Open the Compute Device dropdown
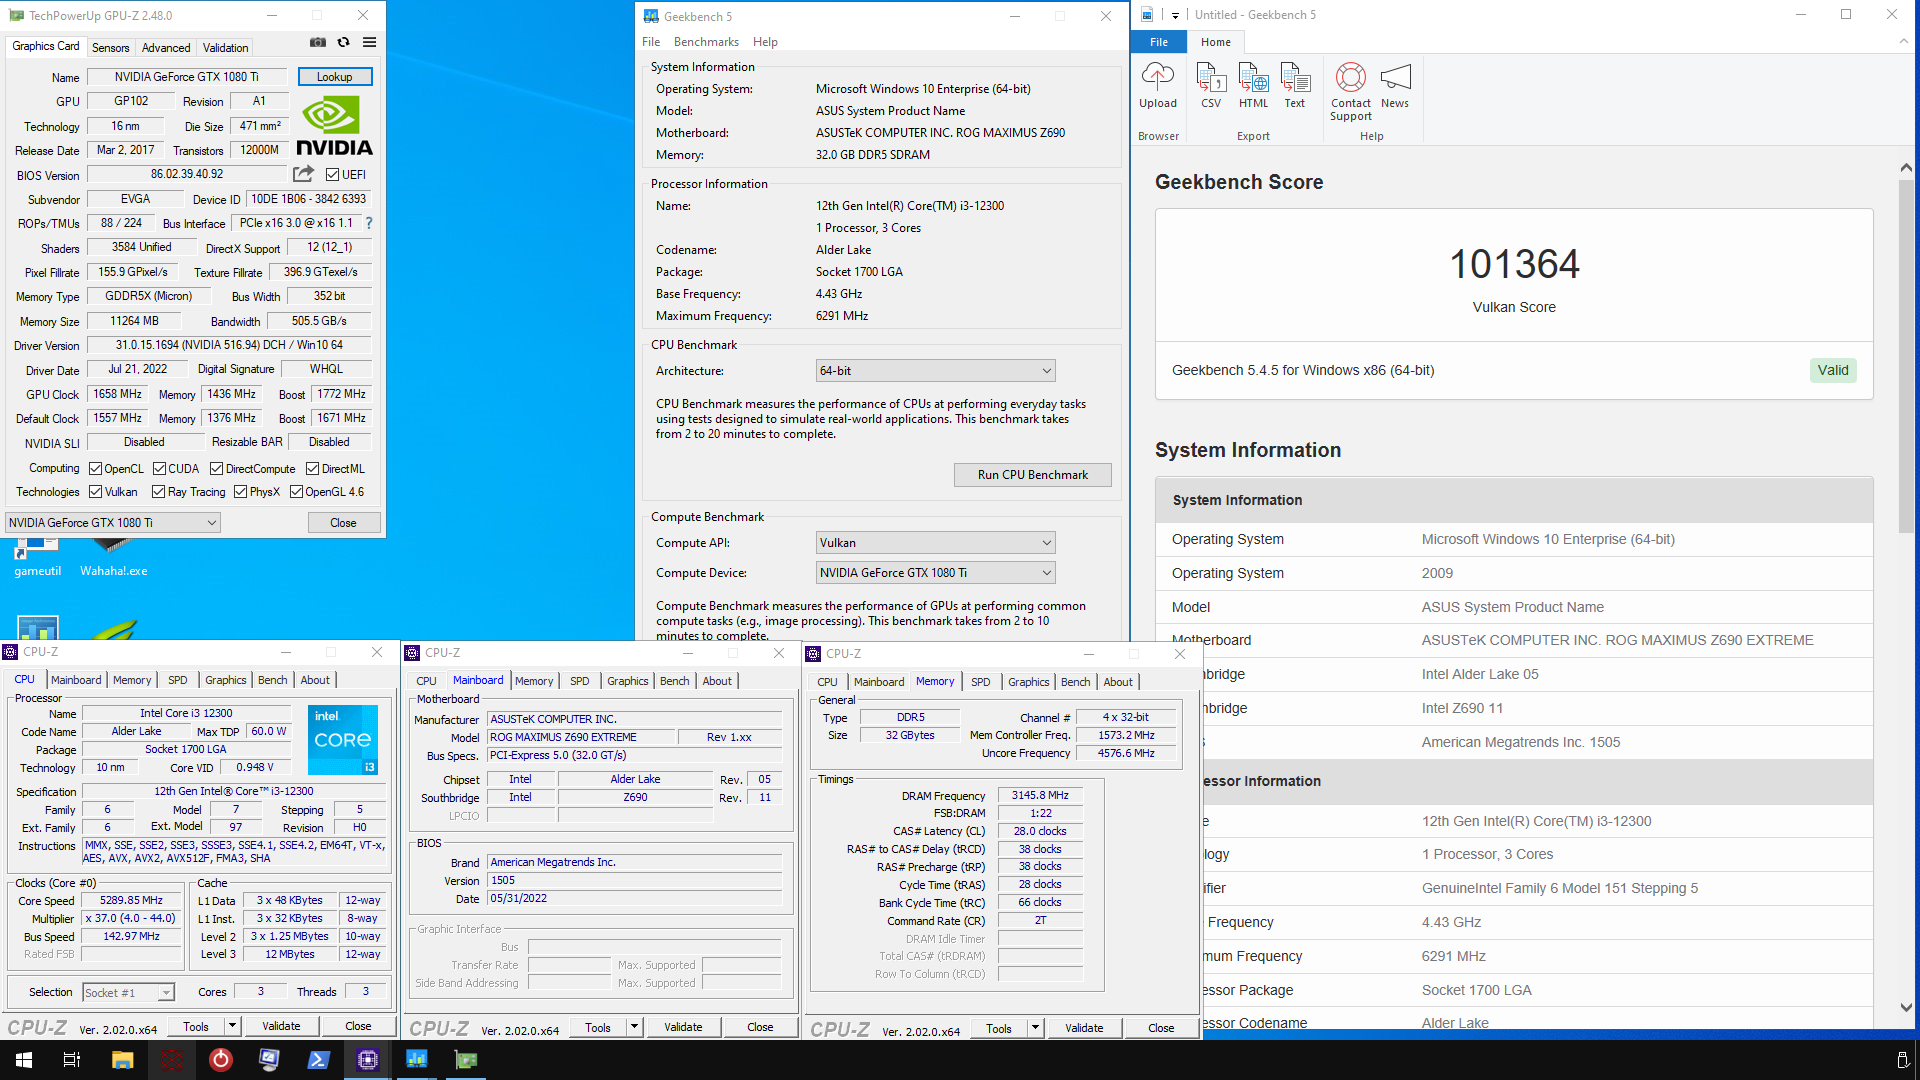Image resolution: width=1920 pixels, height=1080 pixels. 935,573
